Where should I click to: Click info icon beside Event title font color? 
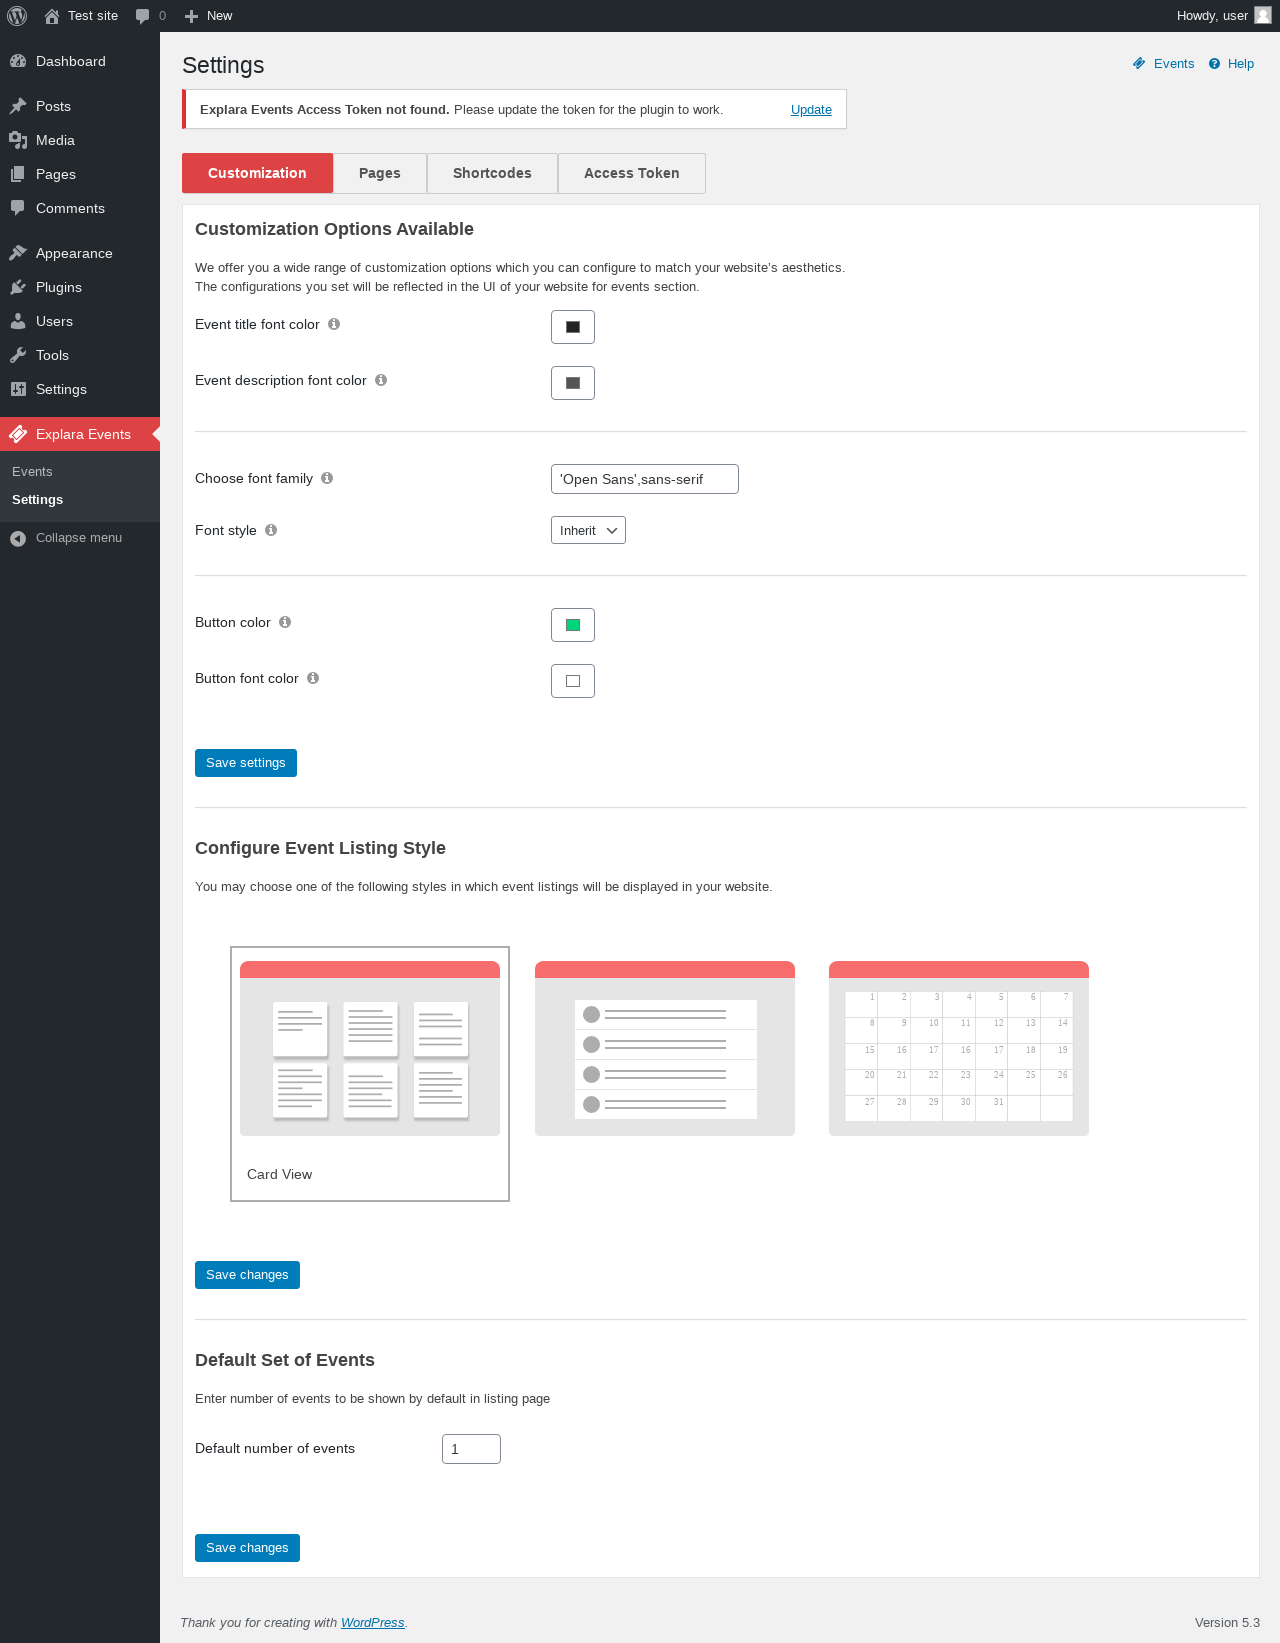[334, 324]
